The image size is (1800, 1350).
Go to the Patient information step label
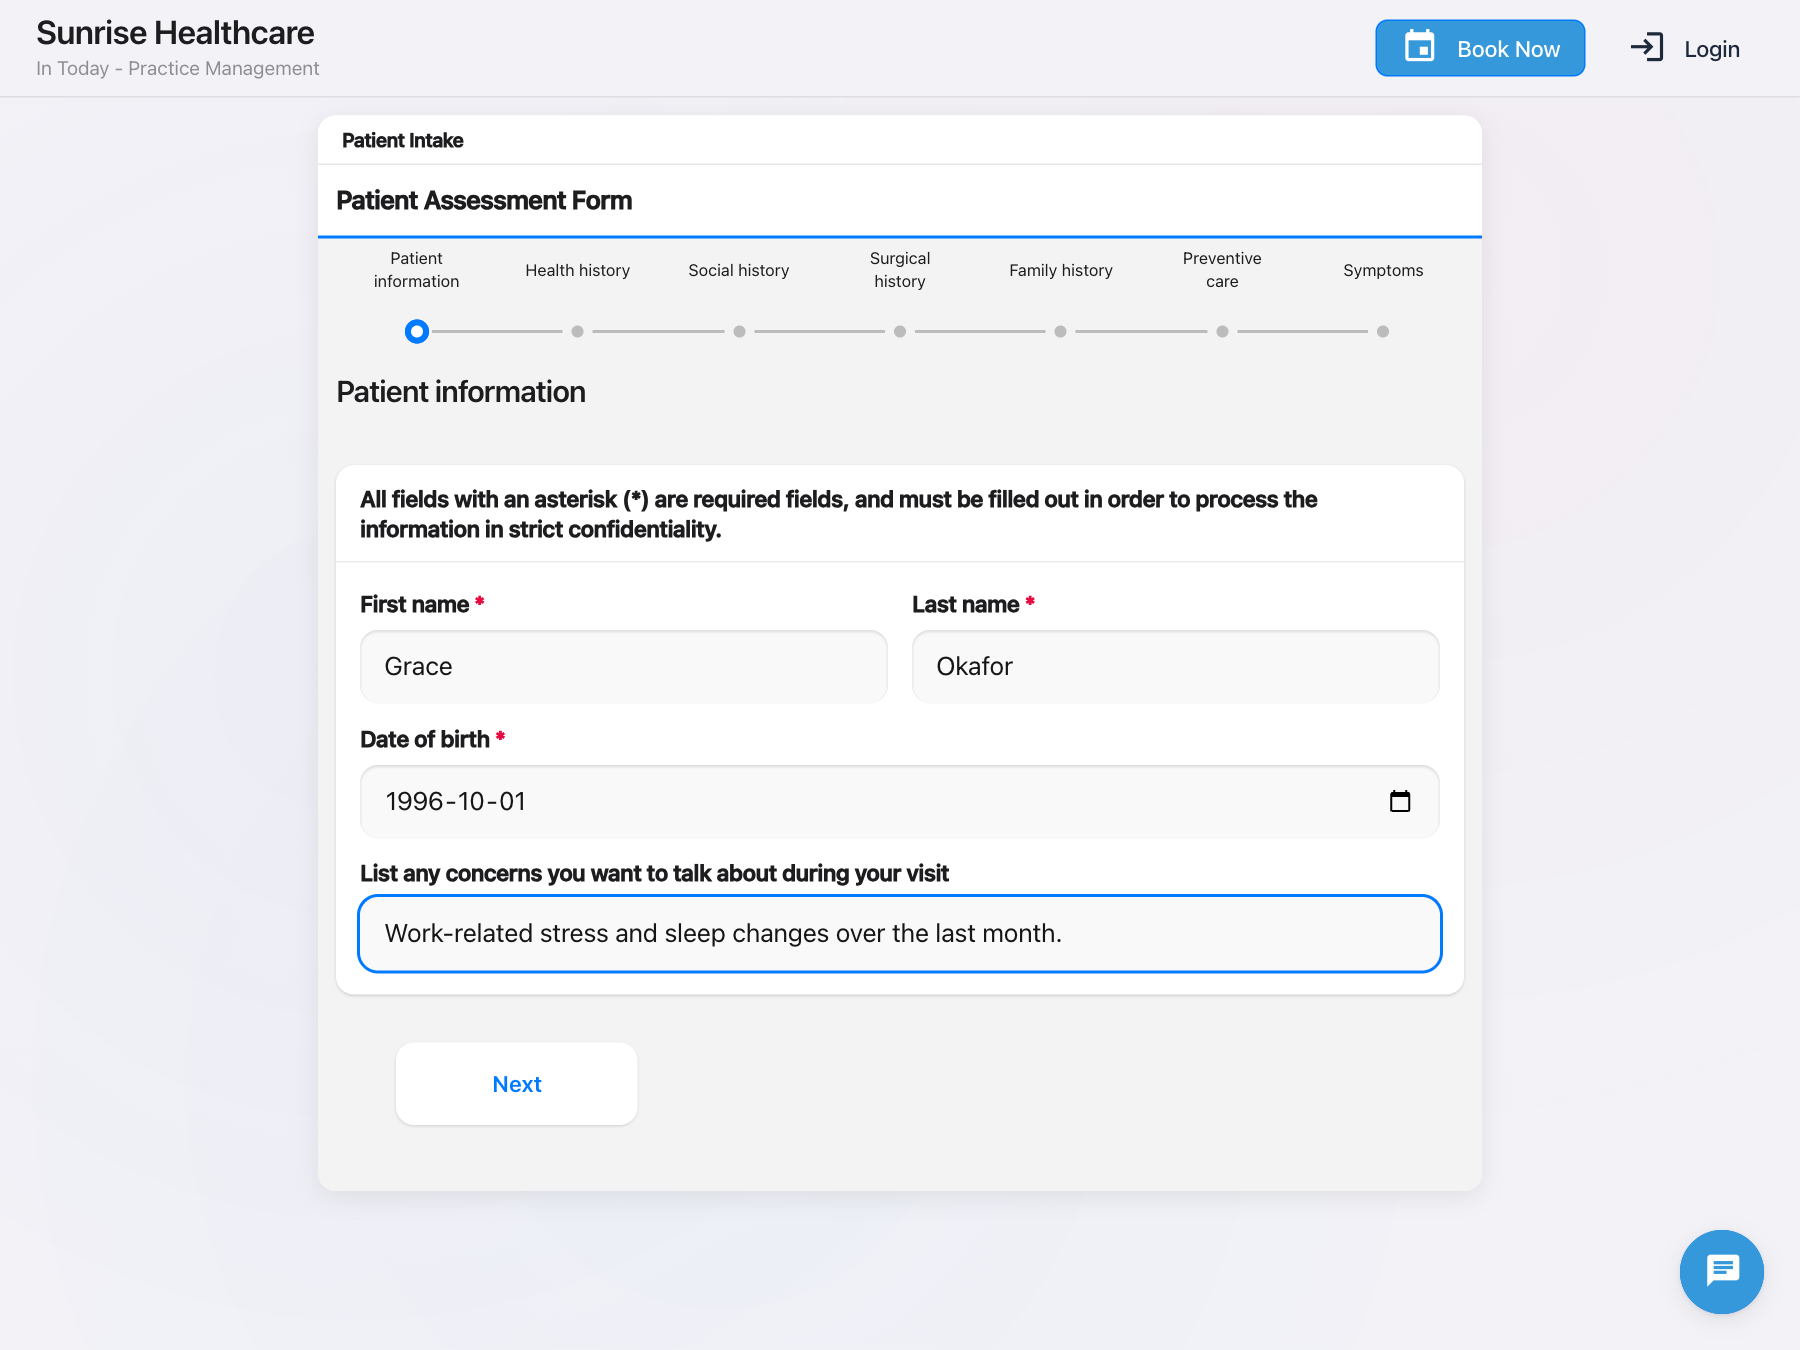[417, 270]
